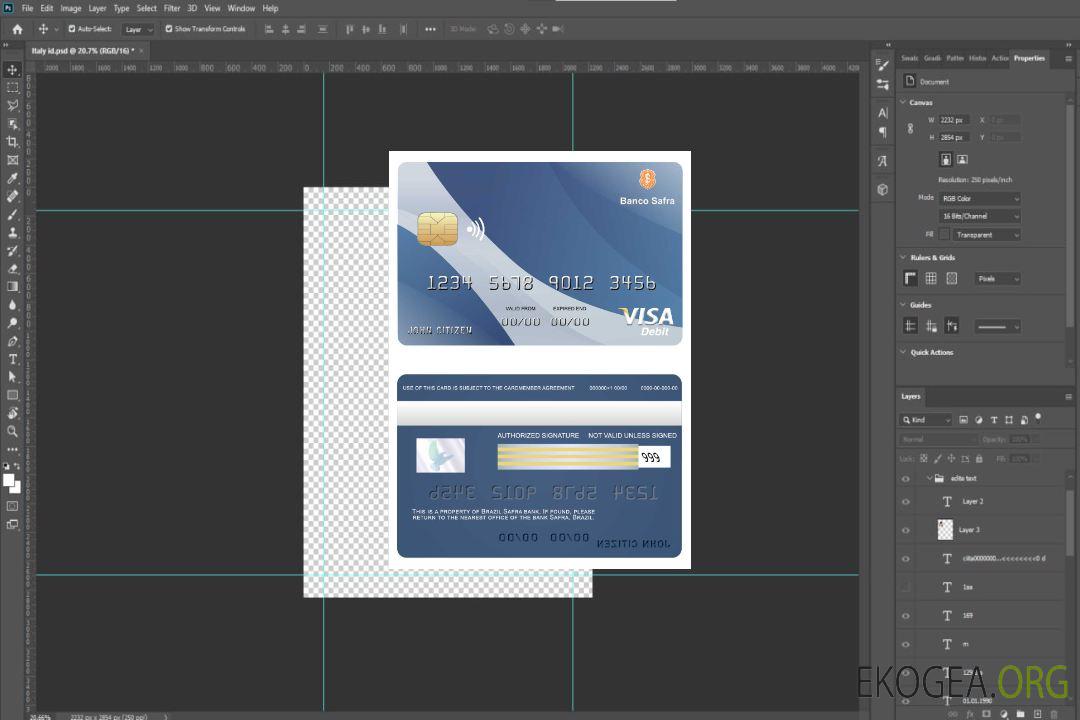
Task: Select the Healing Brush tool
Action: 12,196
